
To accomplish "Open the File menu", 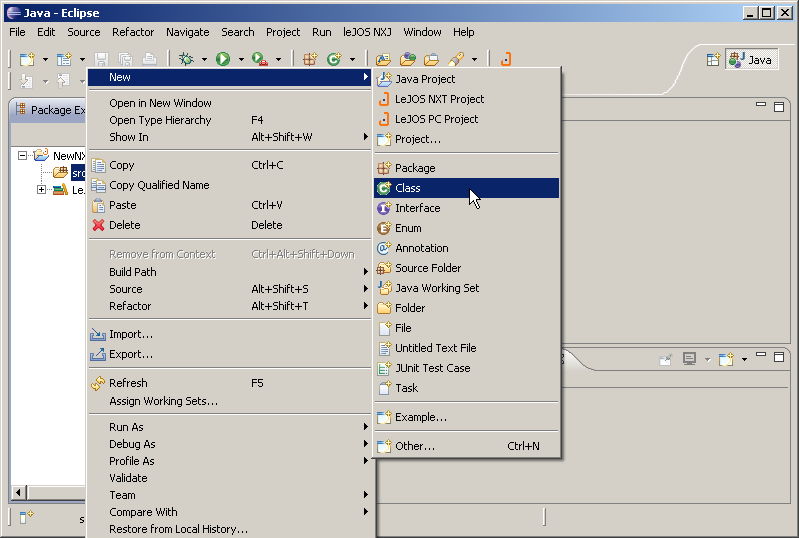I will (17, 32).
